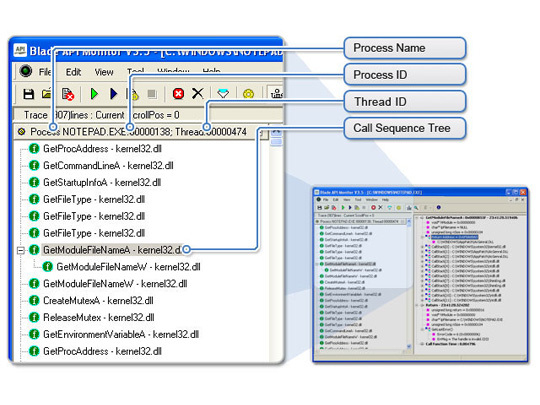Open the Help menu in the large window

[x=211, y=71]
